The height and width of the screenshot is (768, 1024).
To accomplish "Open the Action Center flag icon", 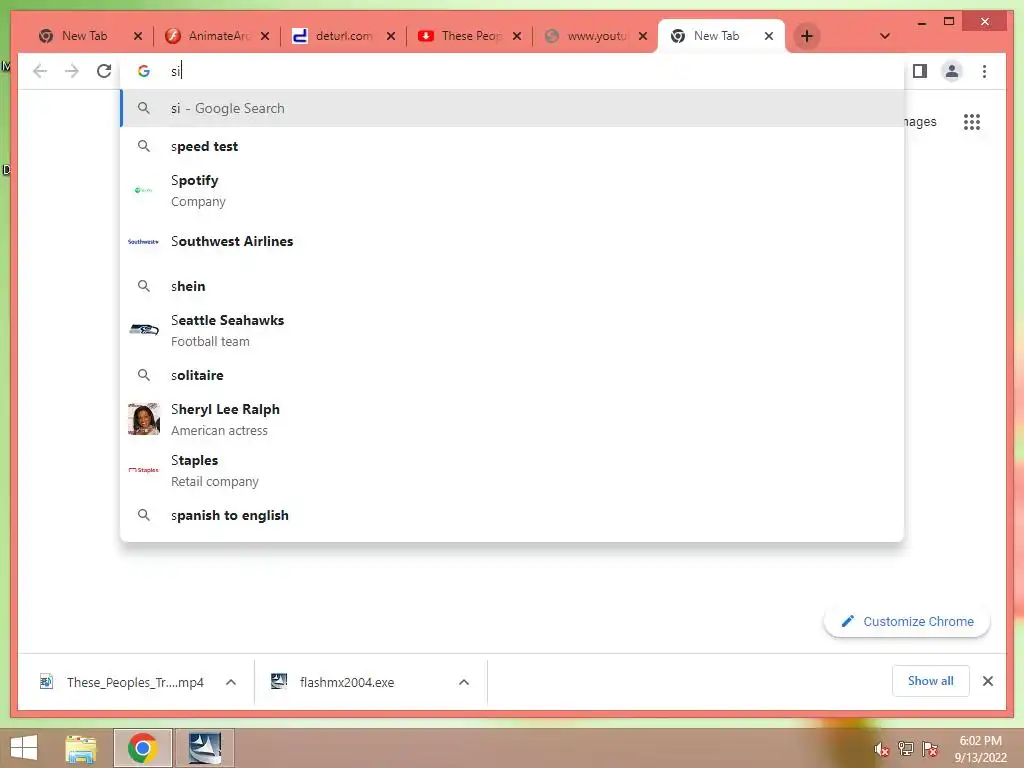I will (930, 749).
